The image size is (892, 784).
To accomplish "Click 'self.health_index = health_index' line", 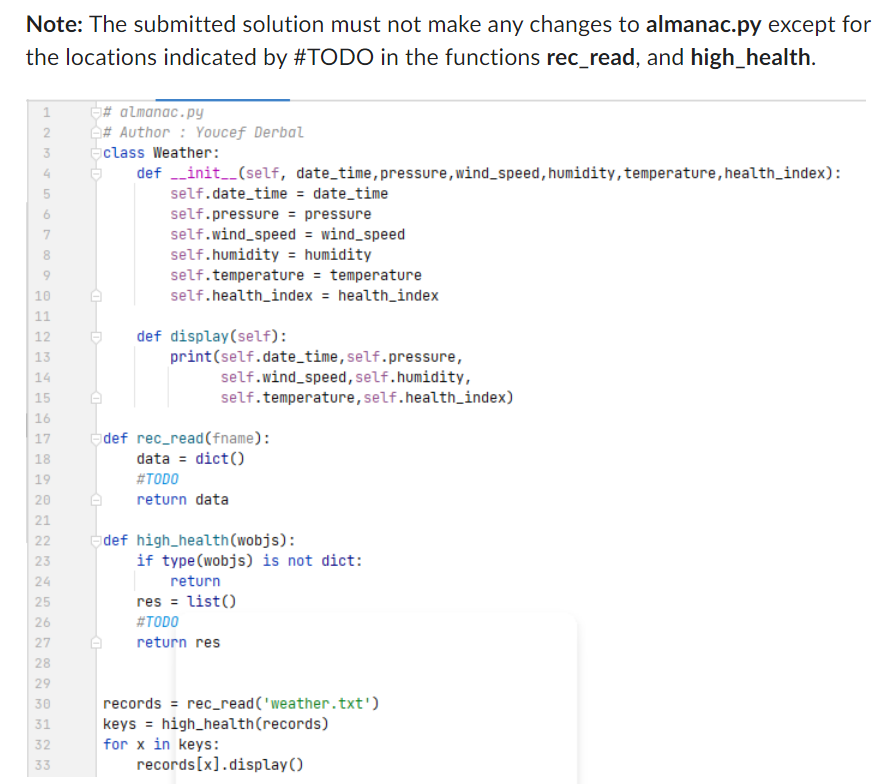I will [x=304, y=296].
